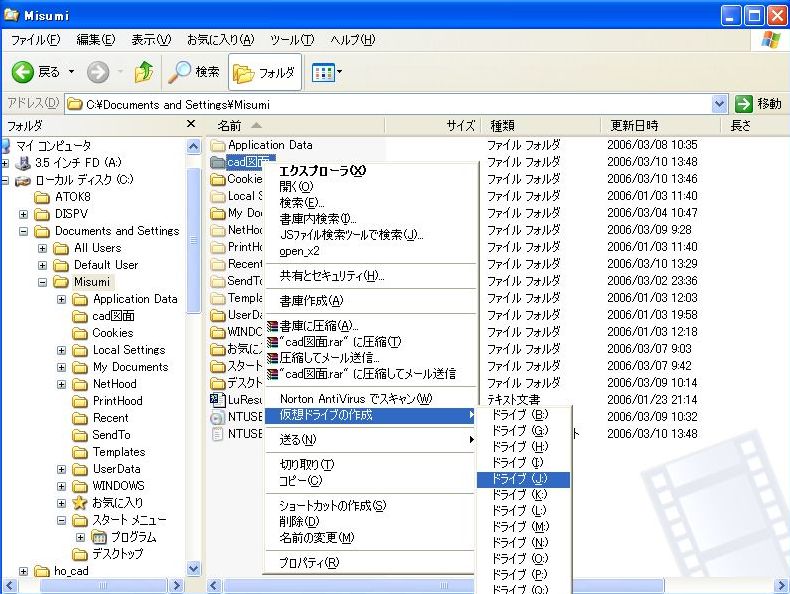
Task: Select the お気に入り star folder icon in tree
Action: coord(80,503)
